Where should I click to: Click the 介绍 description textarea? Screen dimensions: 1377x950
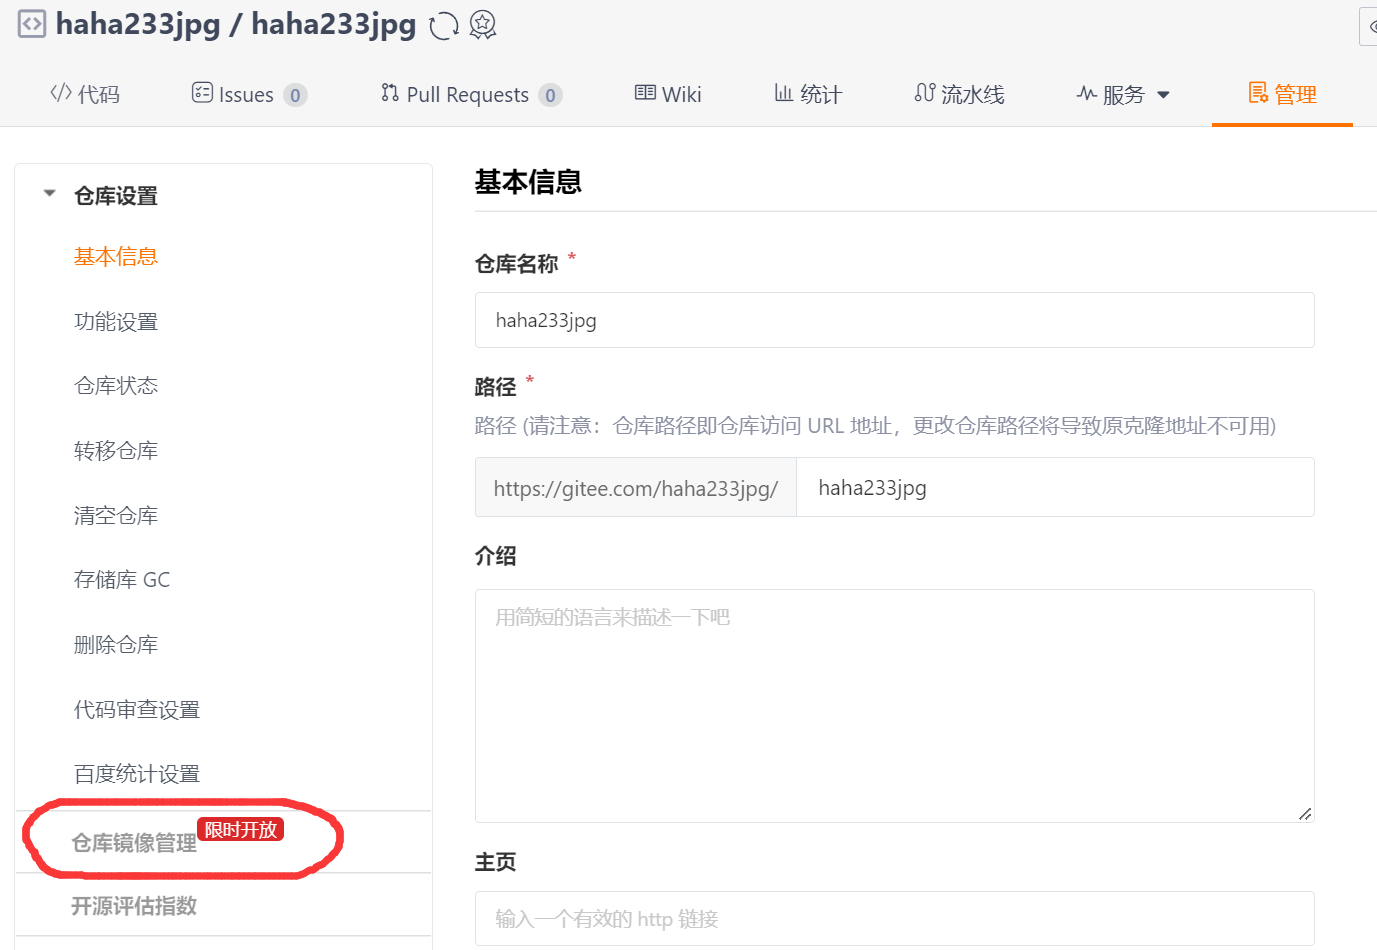click(x=895, y=706)
